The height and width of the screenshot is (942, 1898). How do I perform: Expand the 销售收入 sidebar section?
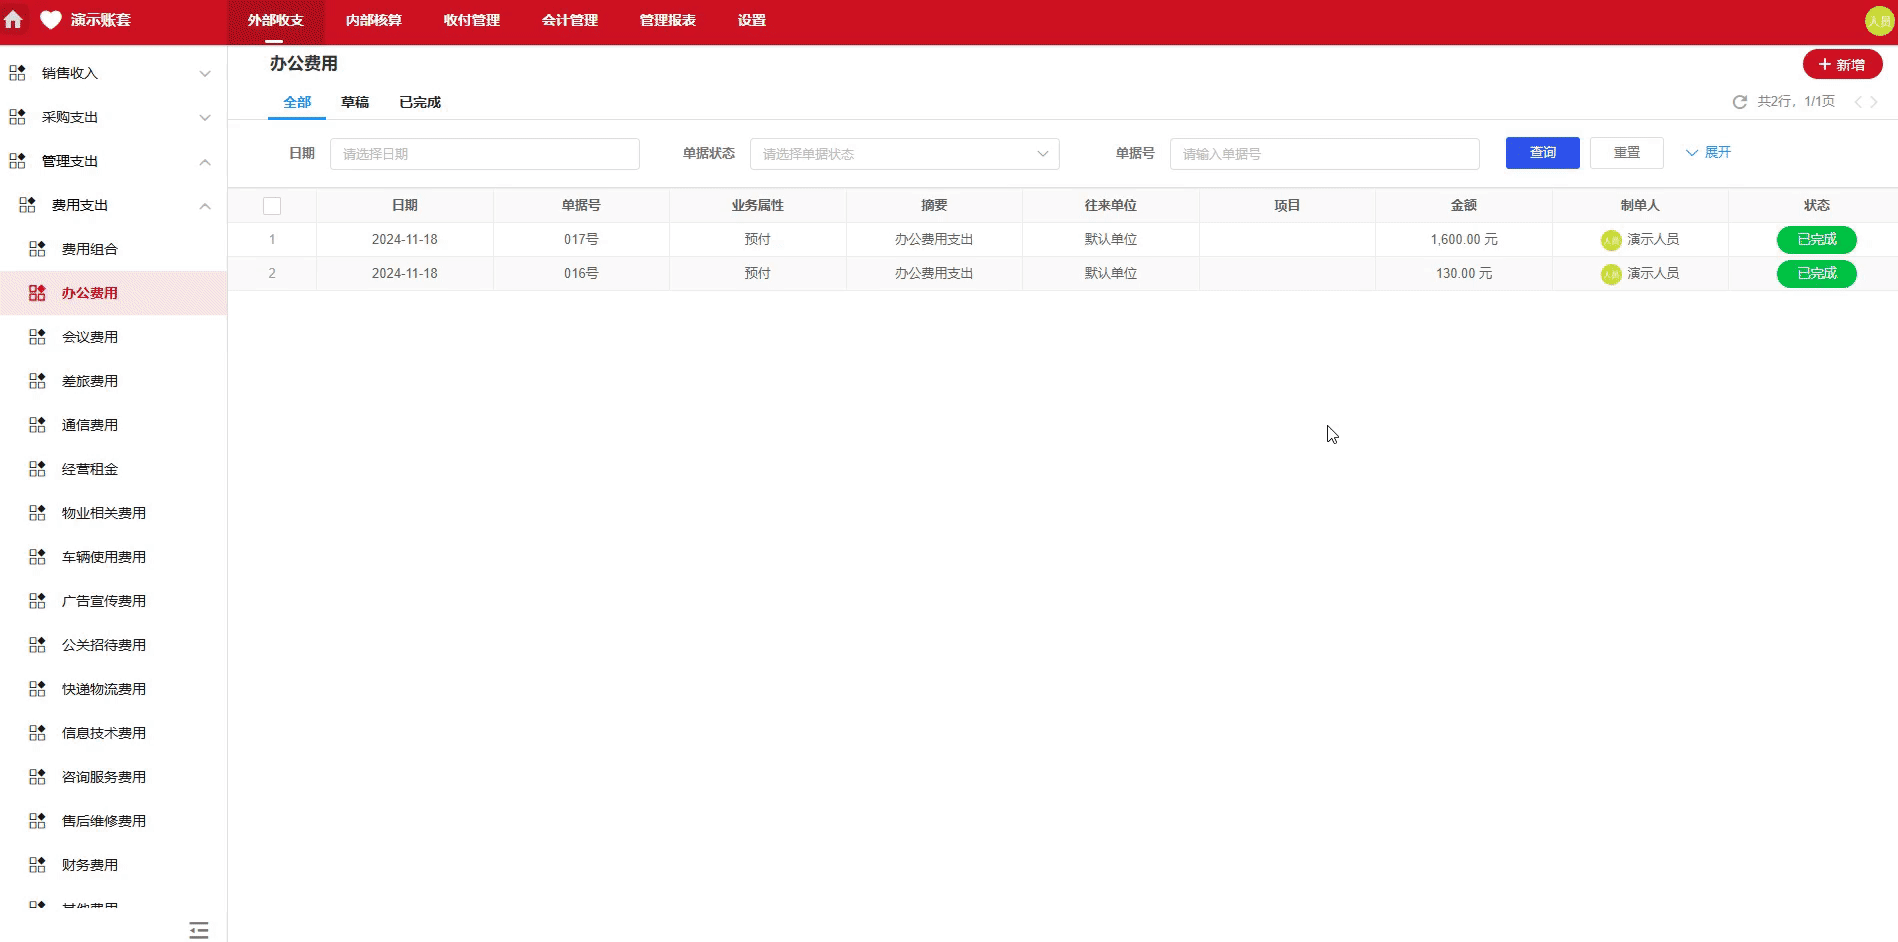coord(205,73)
